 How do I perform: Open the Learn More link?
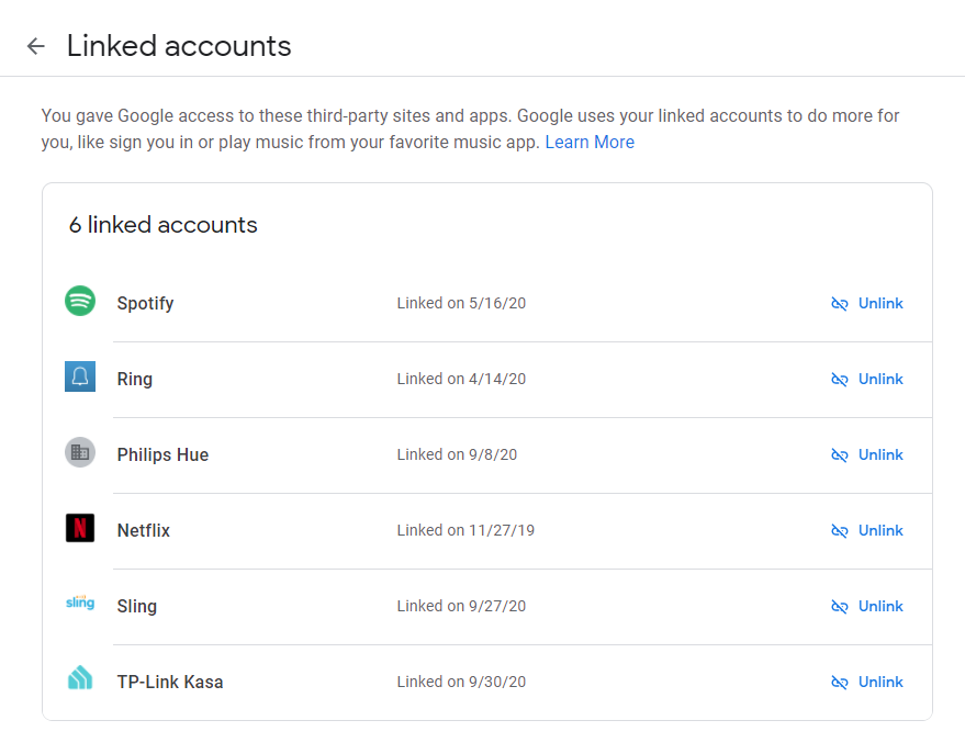pyautogui.click(x=590, y=142)
